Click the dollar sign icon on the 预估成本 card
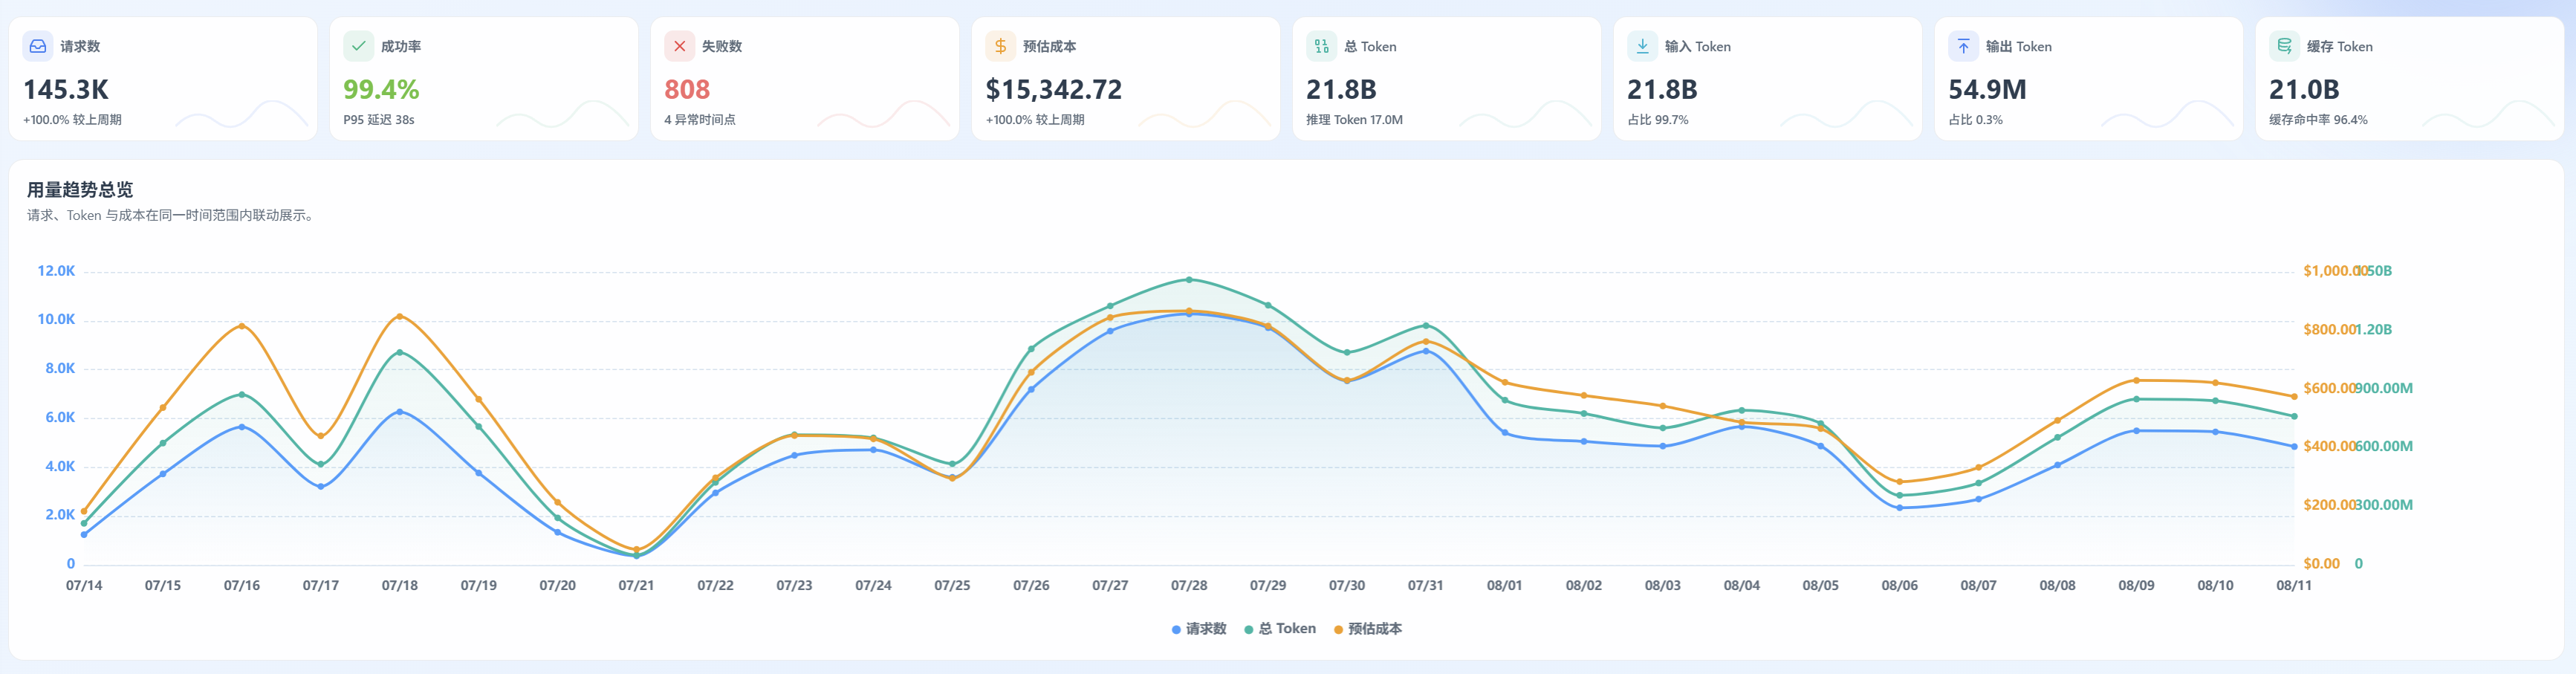The height and width of the screenshot is (674, 2576). click(x=1000, y=46)
